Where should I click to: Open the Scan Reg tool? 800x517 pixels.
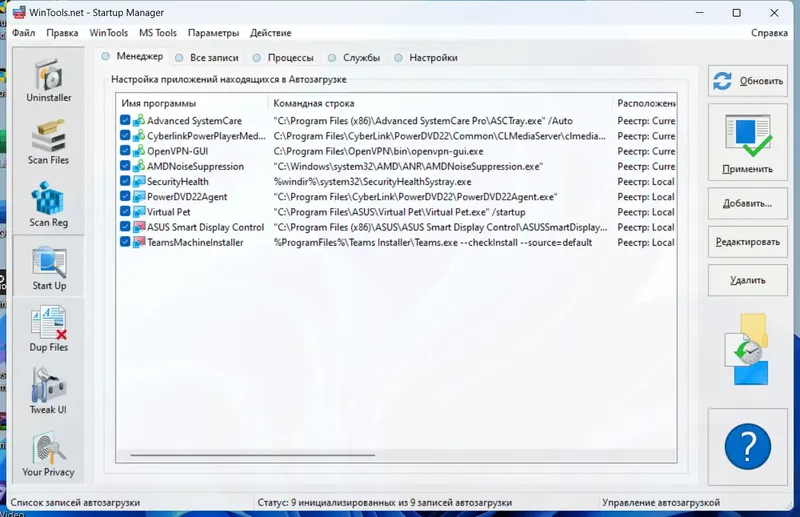point(48,205)
